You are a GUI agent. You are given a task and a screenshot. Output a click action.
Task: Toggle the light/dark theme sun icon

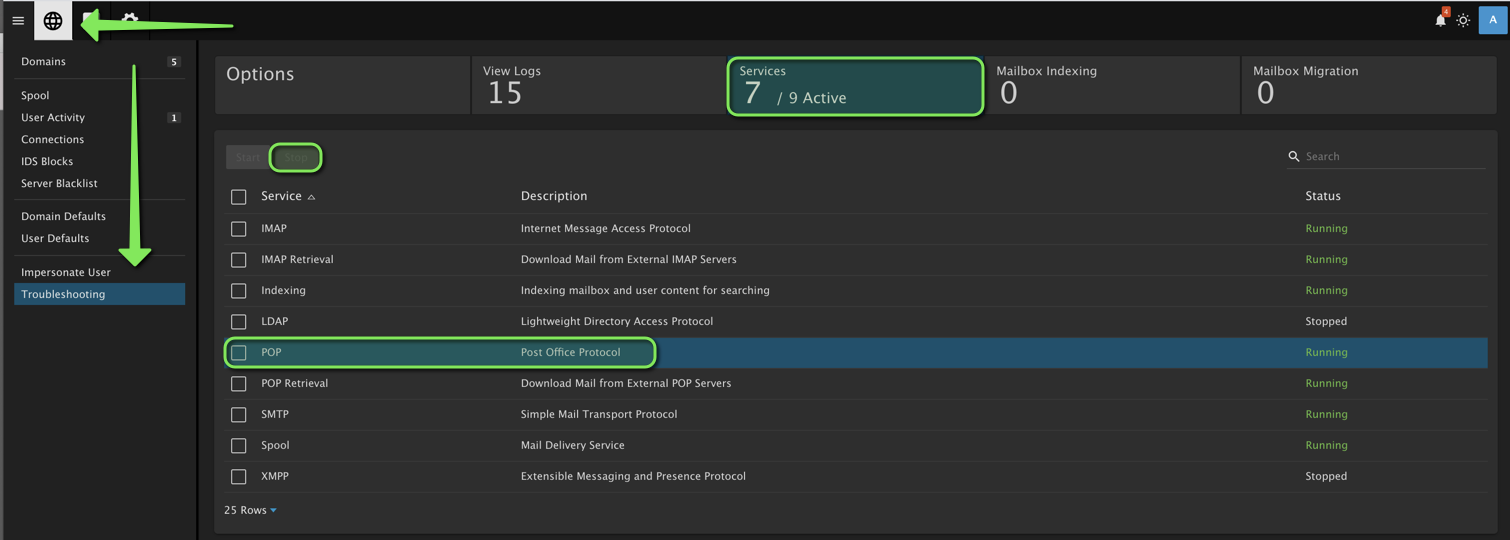click(x=1463, y=21)
